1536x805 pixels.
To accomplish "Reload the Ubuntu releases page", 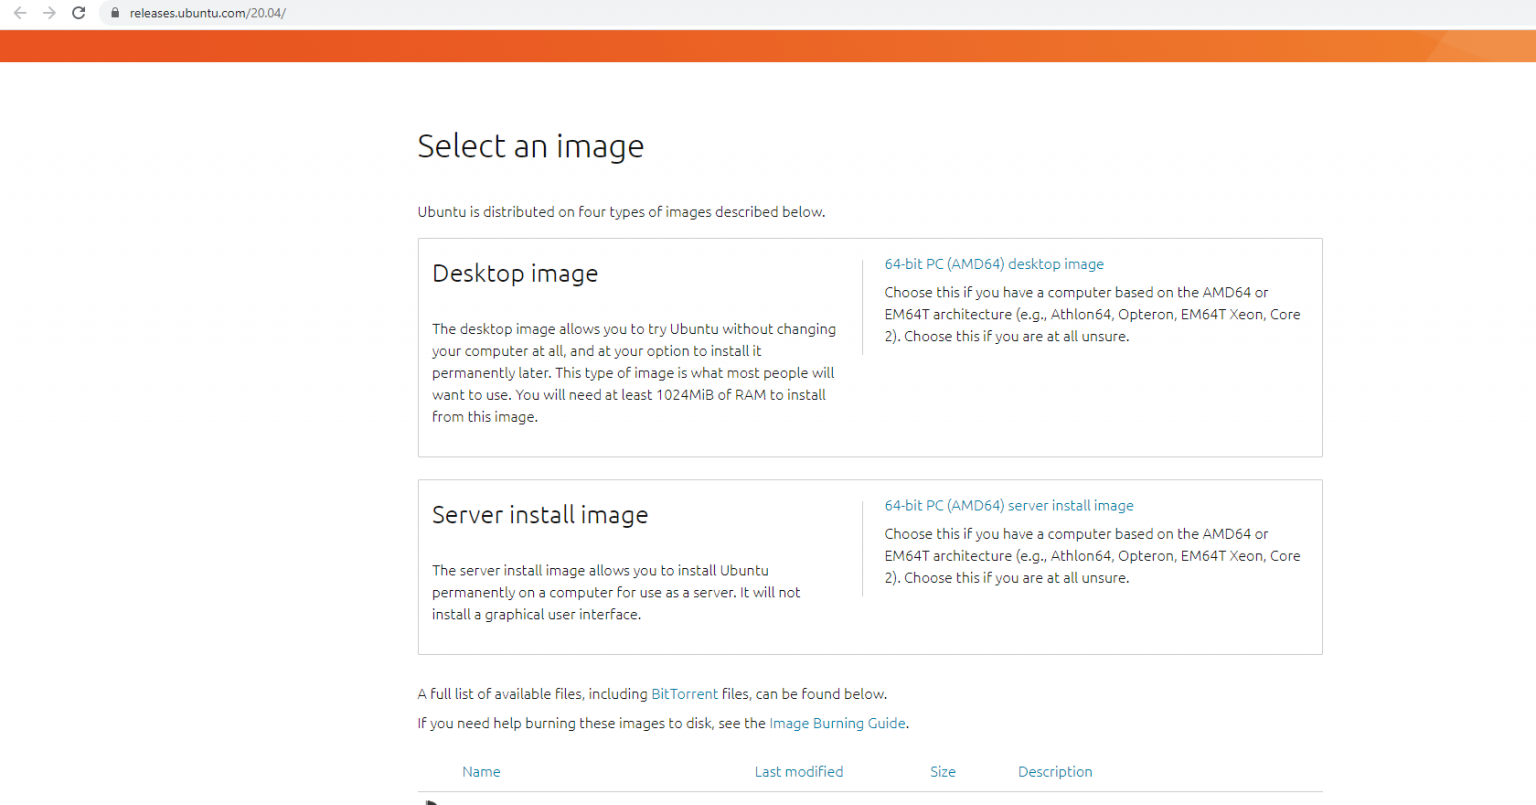I will 79,13.
